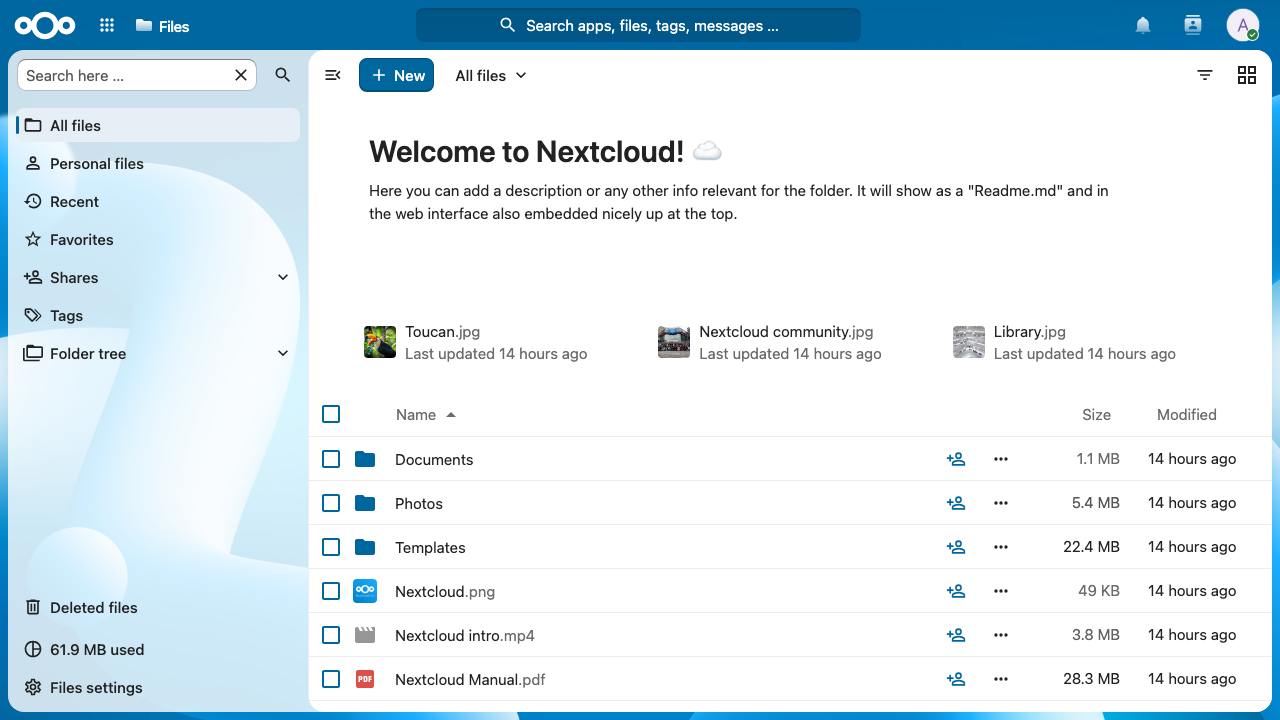Viewport: 1280px width, 720px height.
Task: Click the Nextcloud intro video file icon
Action: click(365, 635)
